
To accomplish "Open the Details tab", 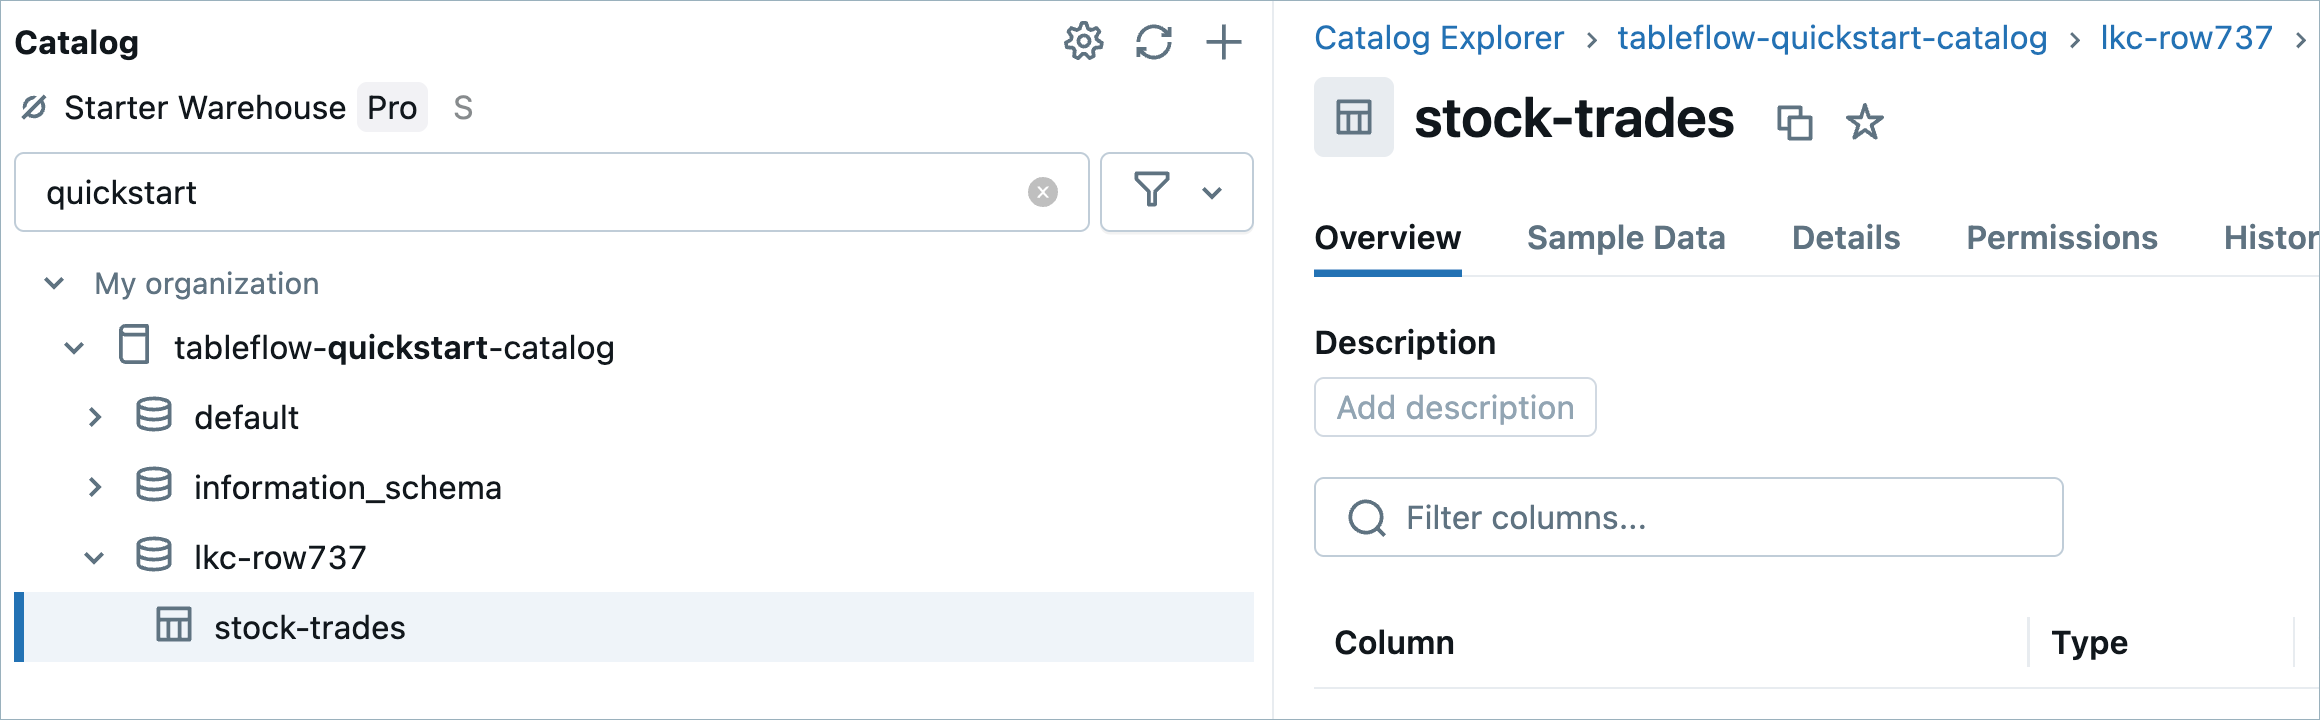I will point(1845,238).
